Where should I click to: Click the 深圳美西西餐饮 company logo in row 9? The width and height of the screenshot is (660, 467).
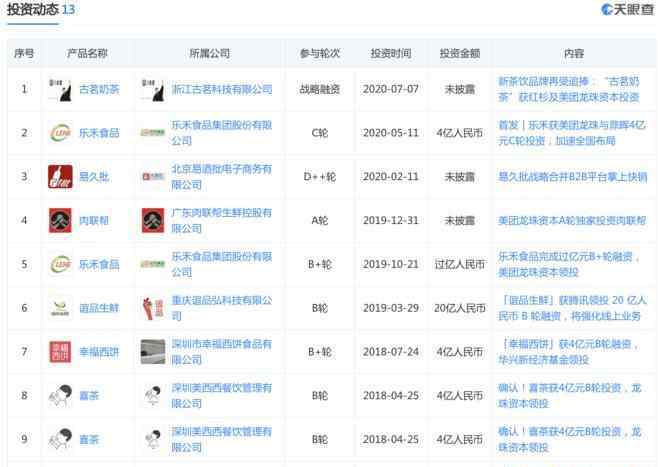pyautogui.click(x=153, y=440)
